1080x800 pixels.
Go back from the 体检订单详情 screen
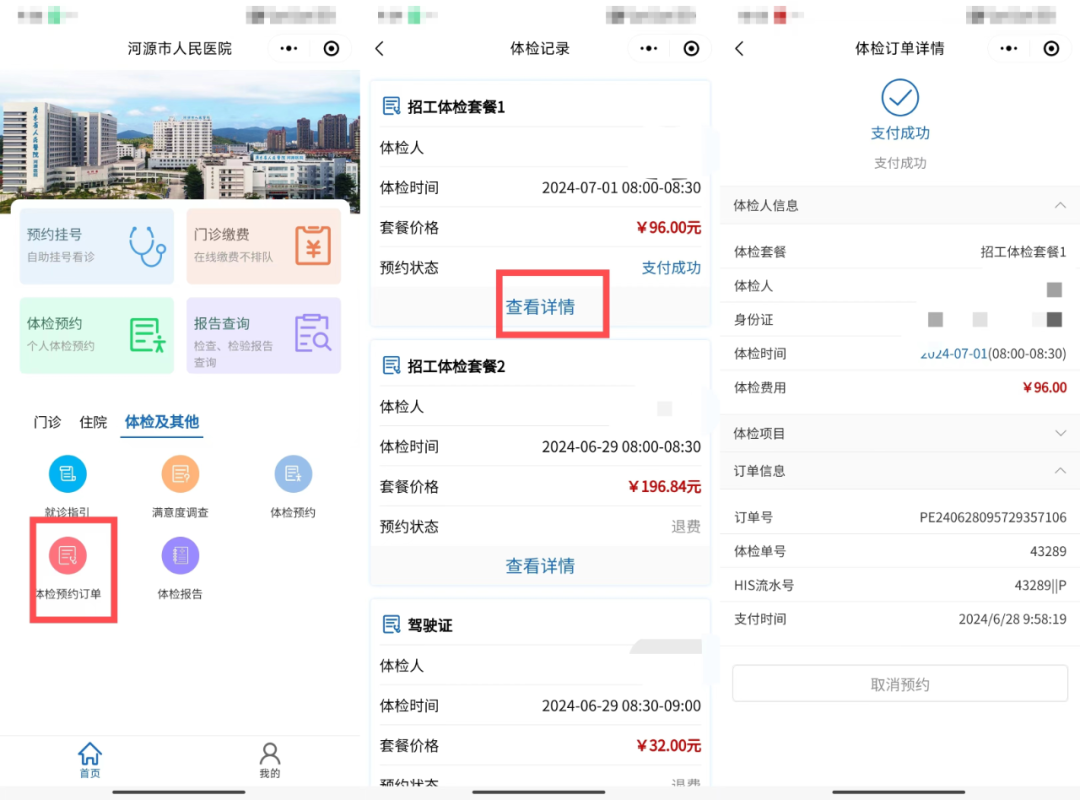tap(740, 48)
